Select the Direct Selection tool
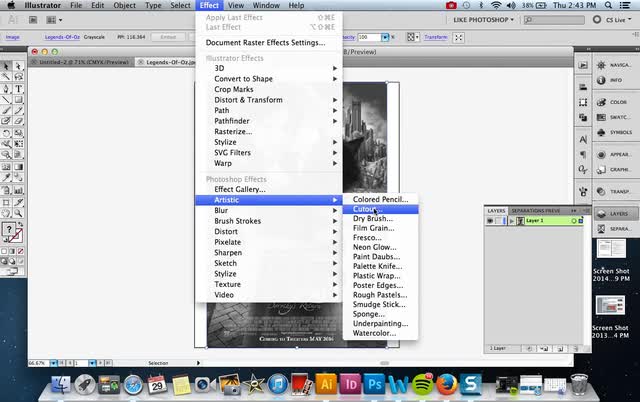The image size is (640, 402). [x=18, y=66]
